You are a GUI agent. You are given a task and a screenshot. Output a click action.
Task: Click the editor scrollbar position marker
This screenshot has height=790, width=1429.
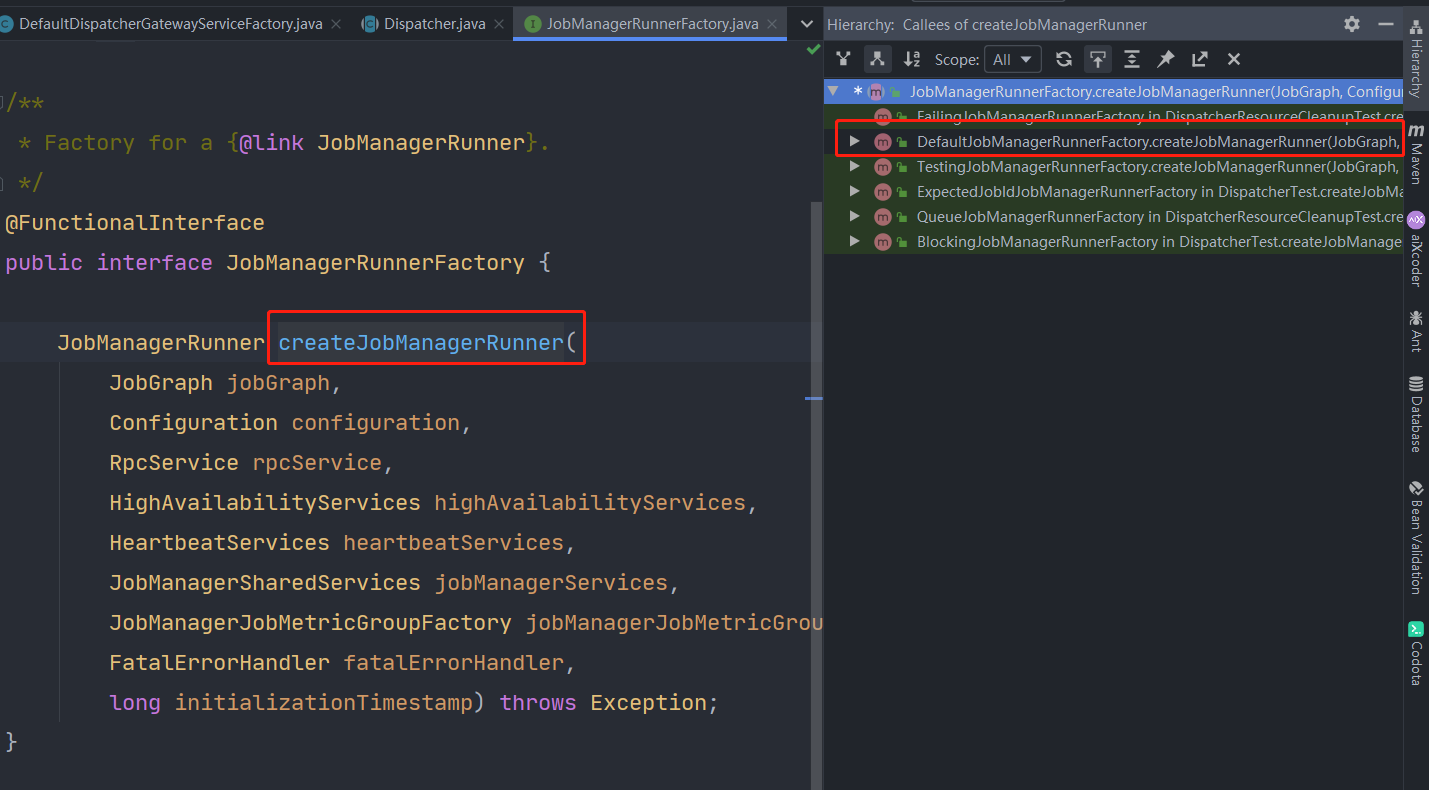tap(814, 398)
